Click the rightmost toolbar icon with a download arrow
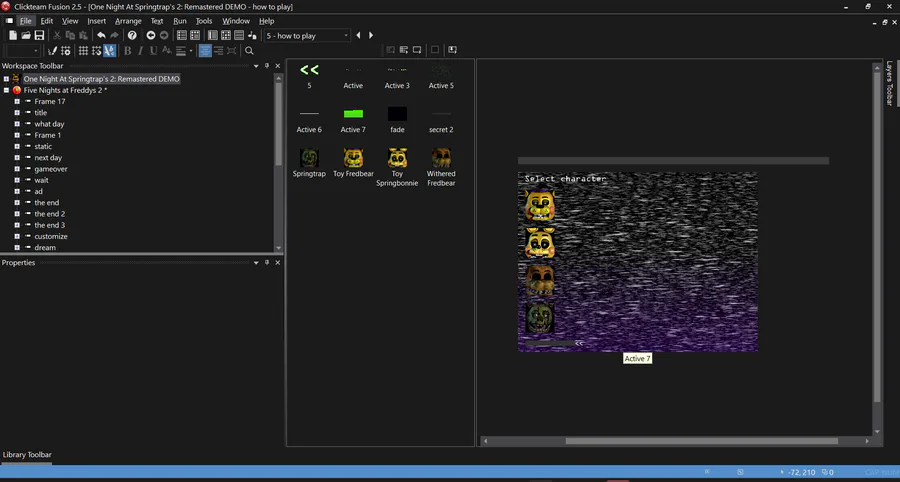Image resolution: width=900 pixels, height=482 pixels. (x=452, y=50)
